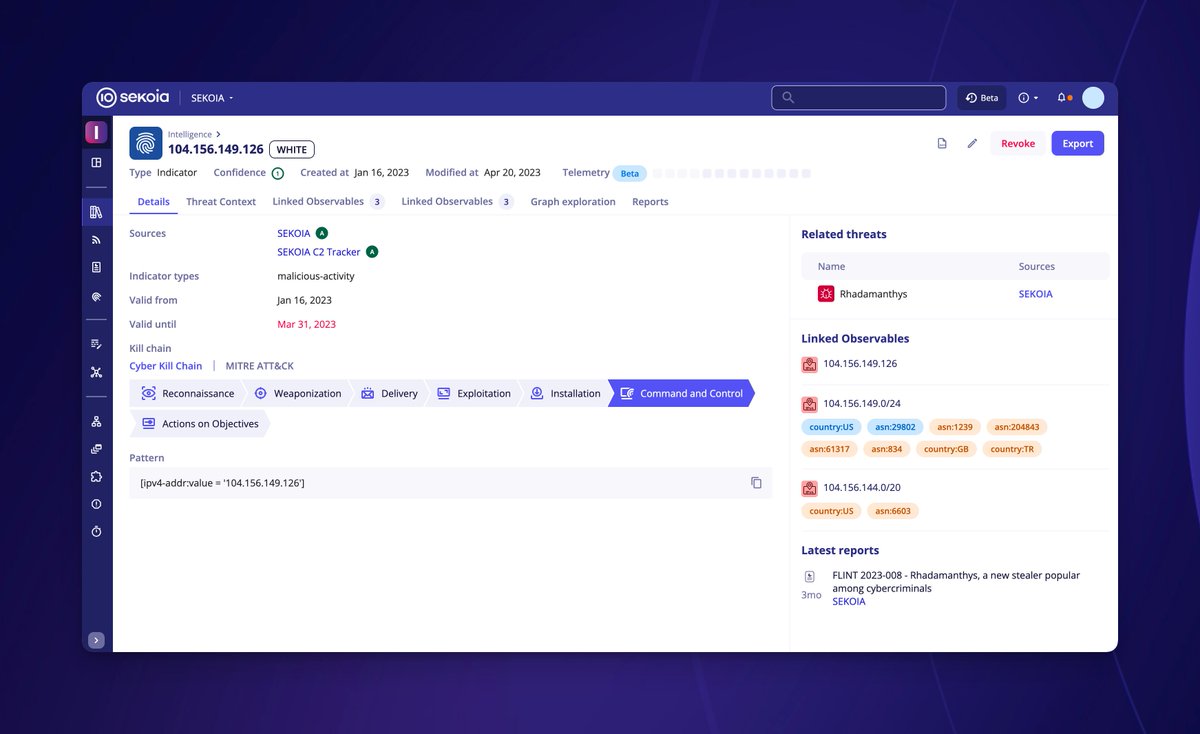The width and height of the screenshot is (1200, 734).
Task: Click the fingerprint indicator icon
Action: [x=146, y=143]
